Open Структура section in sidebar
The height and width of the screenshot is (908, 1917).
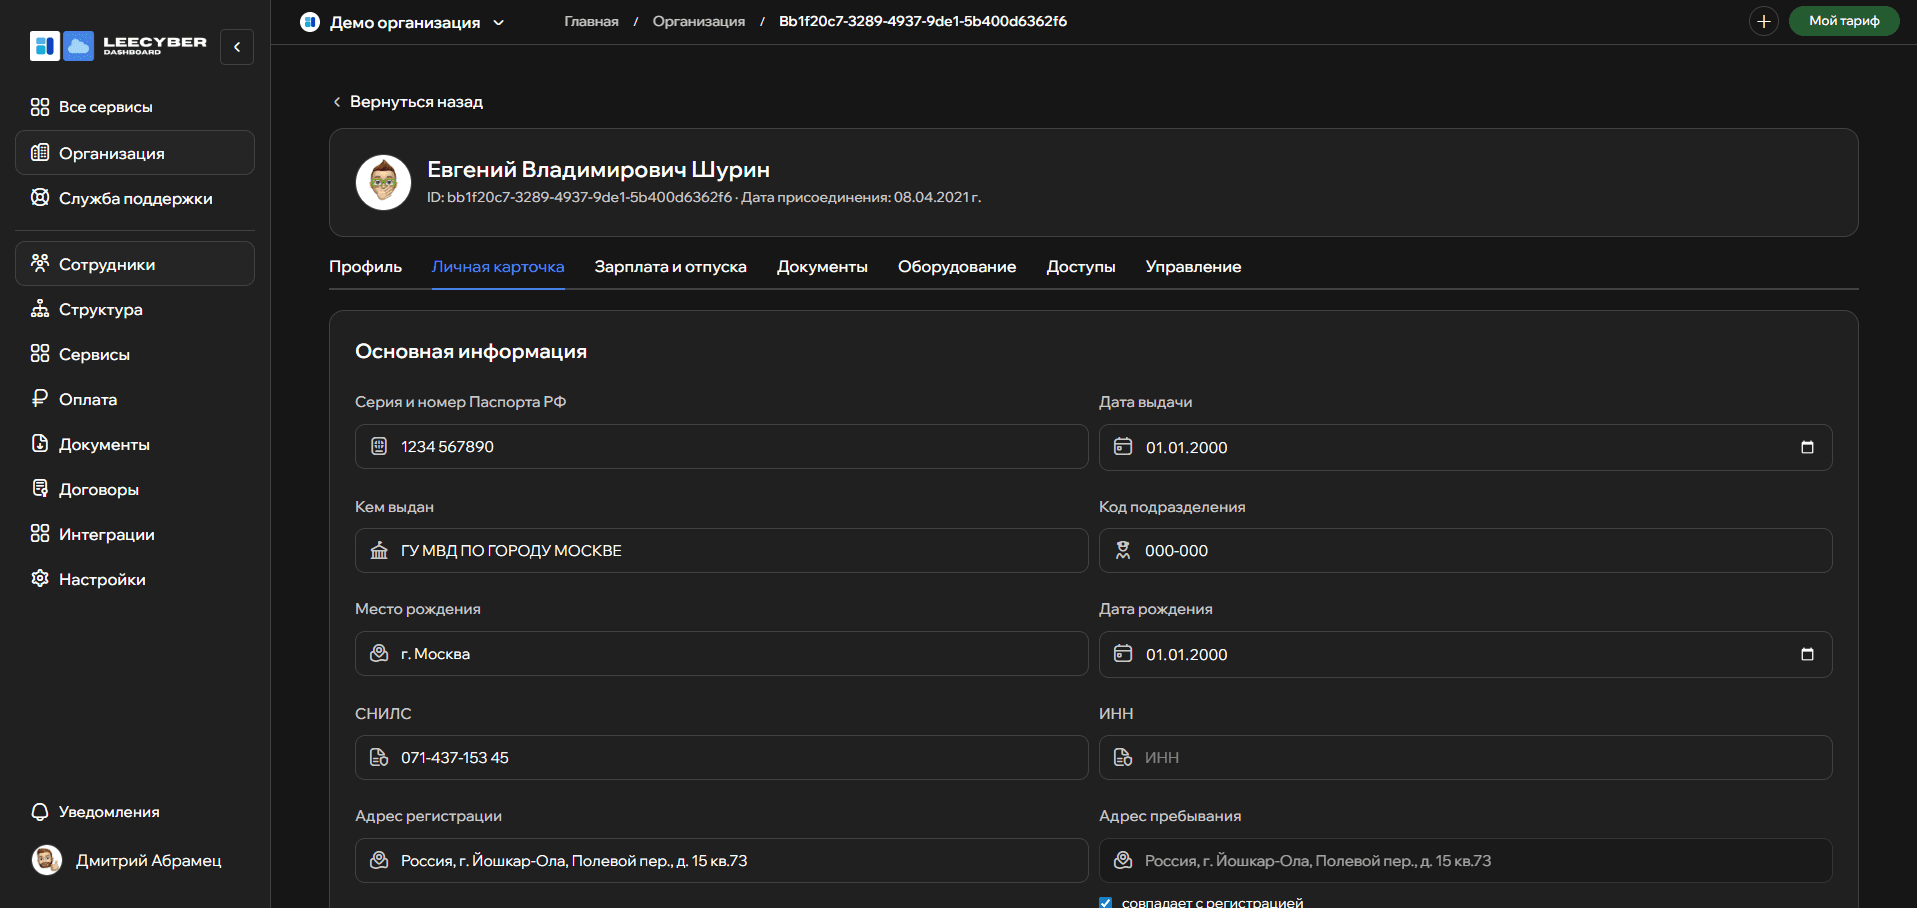[x=100, y=309]
